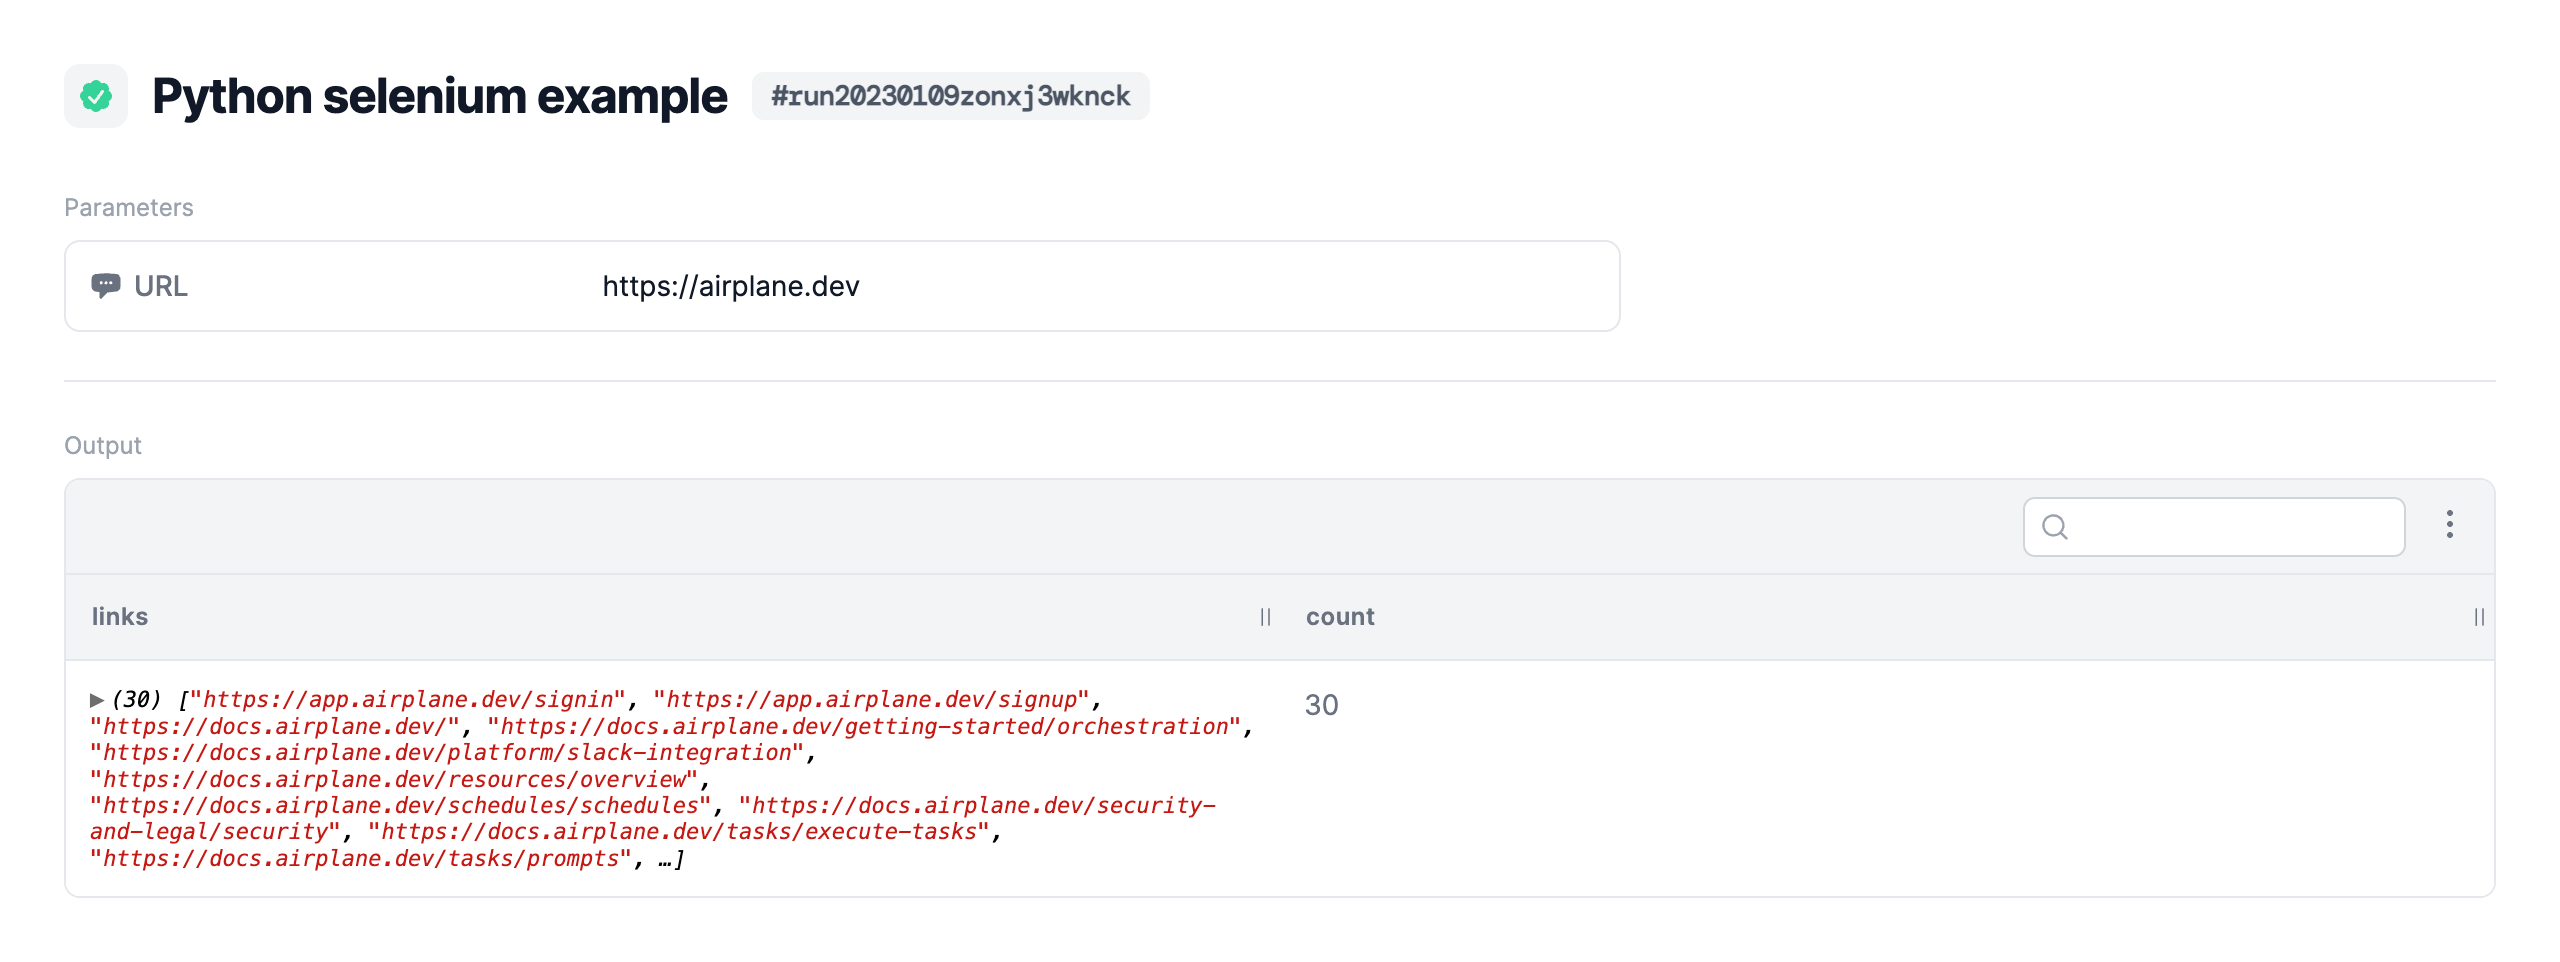Click the links column resize handle
The height and width of the screenshot is (962, 2560).
[1265, 617]
